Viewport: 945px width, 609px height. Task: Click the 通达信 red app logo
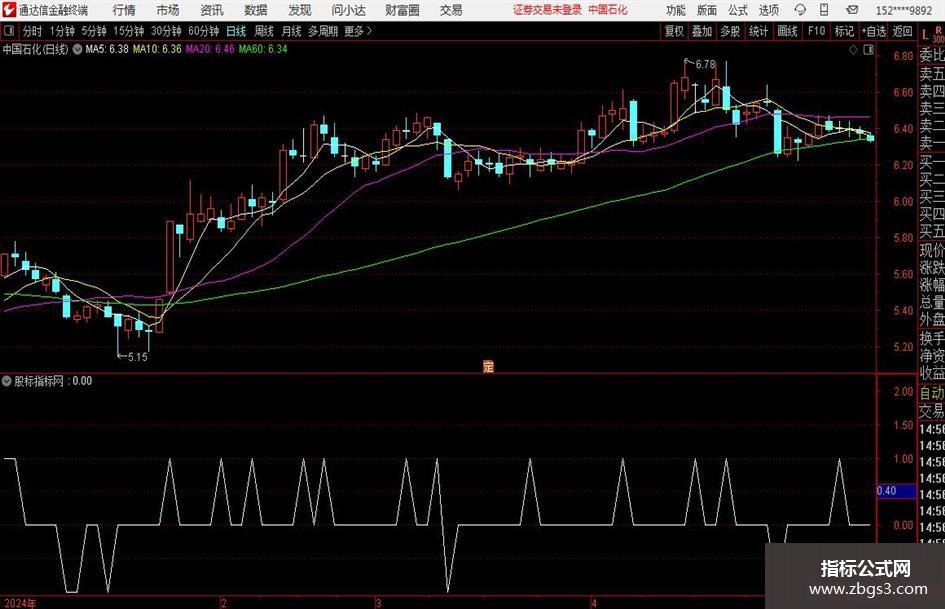click(x=9, y=10)
